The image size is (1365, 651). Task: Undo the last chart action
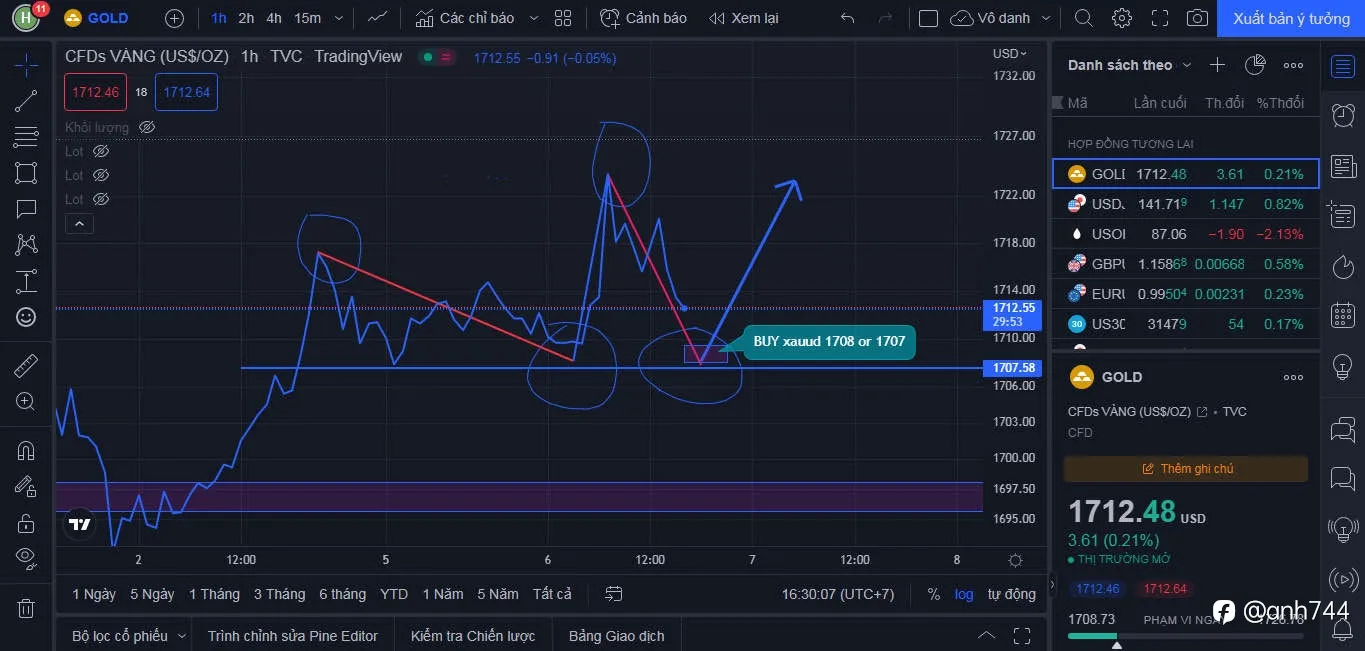pos(848,18)
